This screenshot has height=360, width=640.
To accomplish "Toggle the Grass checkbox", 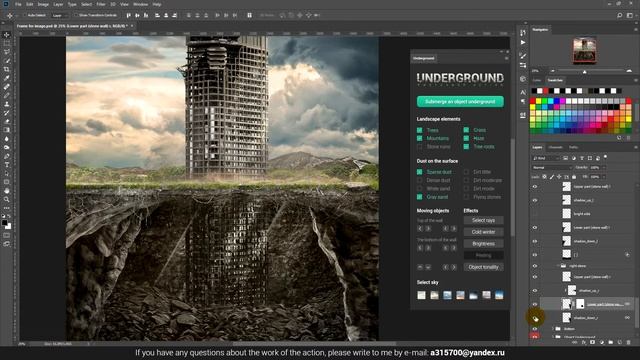I will click(x=466, y=130).
